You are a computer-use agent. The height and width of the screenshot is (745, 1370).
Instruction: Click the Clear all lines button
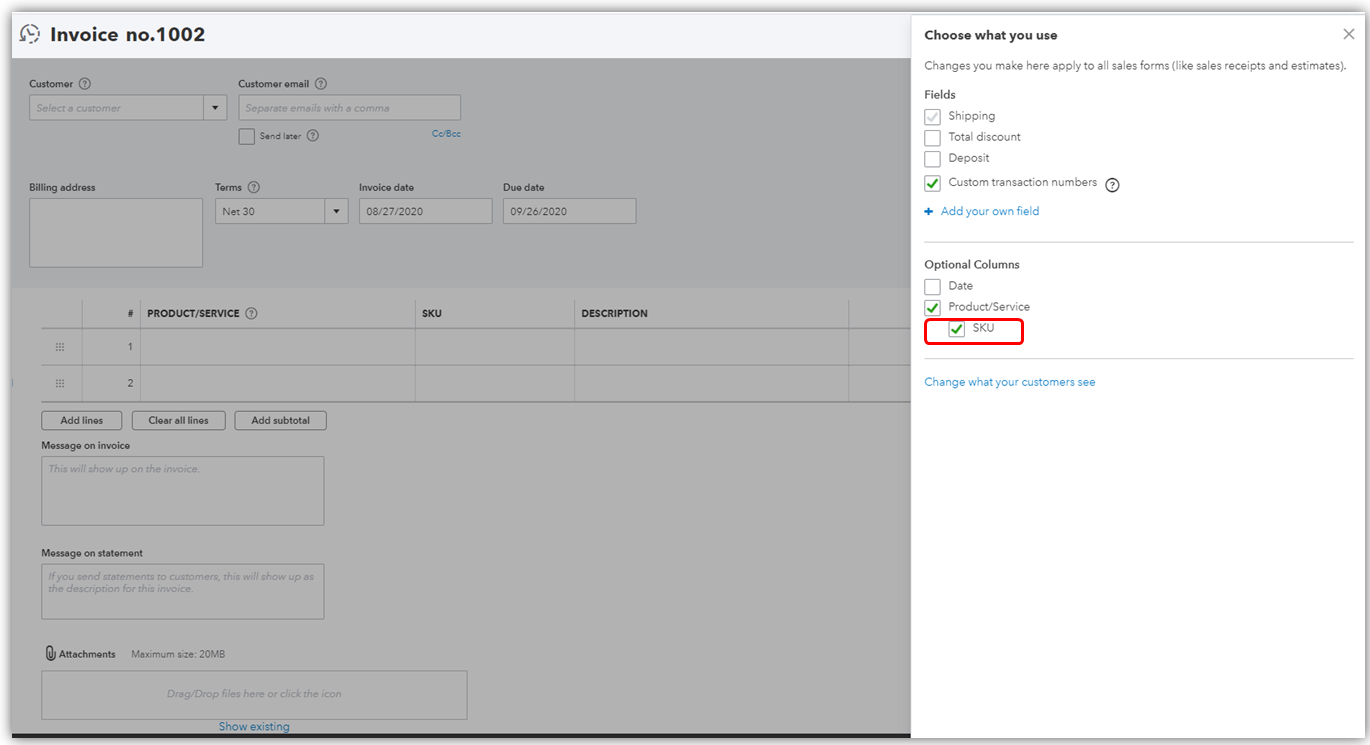pyautogui.click(x=178, y=421)
